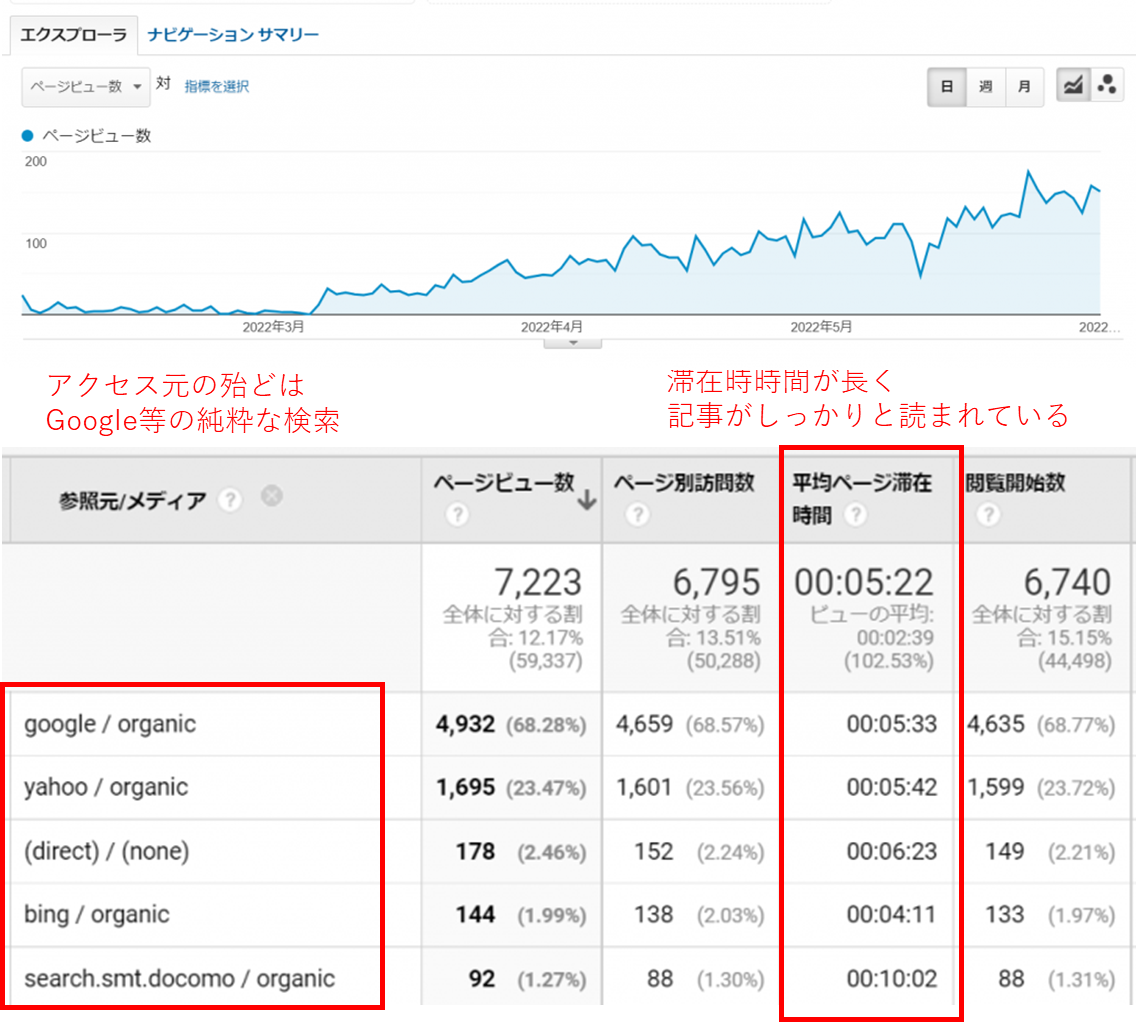Open the yahoo / organic source row
The image size is (1136, 1022).
tap(106, 787)
